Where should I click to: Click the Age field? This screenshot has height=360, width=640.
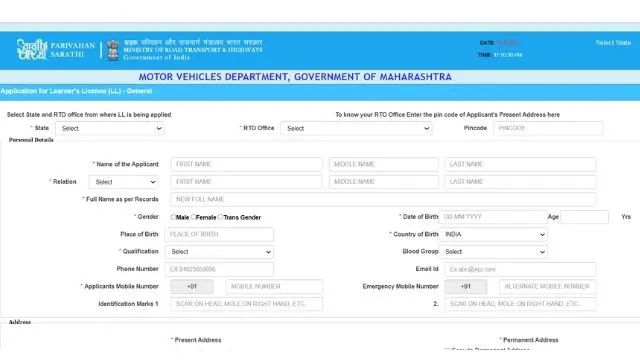coord(584,217)
